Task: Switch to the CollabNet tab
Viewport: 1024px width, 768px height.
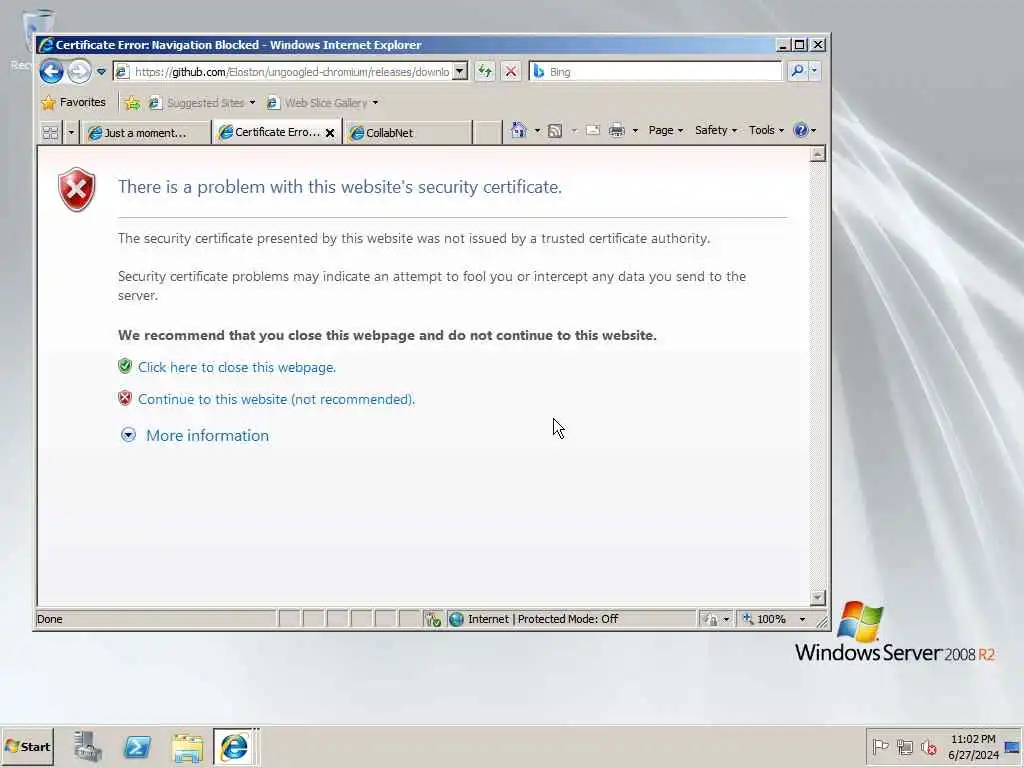Action: coord(407,133)
